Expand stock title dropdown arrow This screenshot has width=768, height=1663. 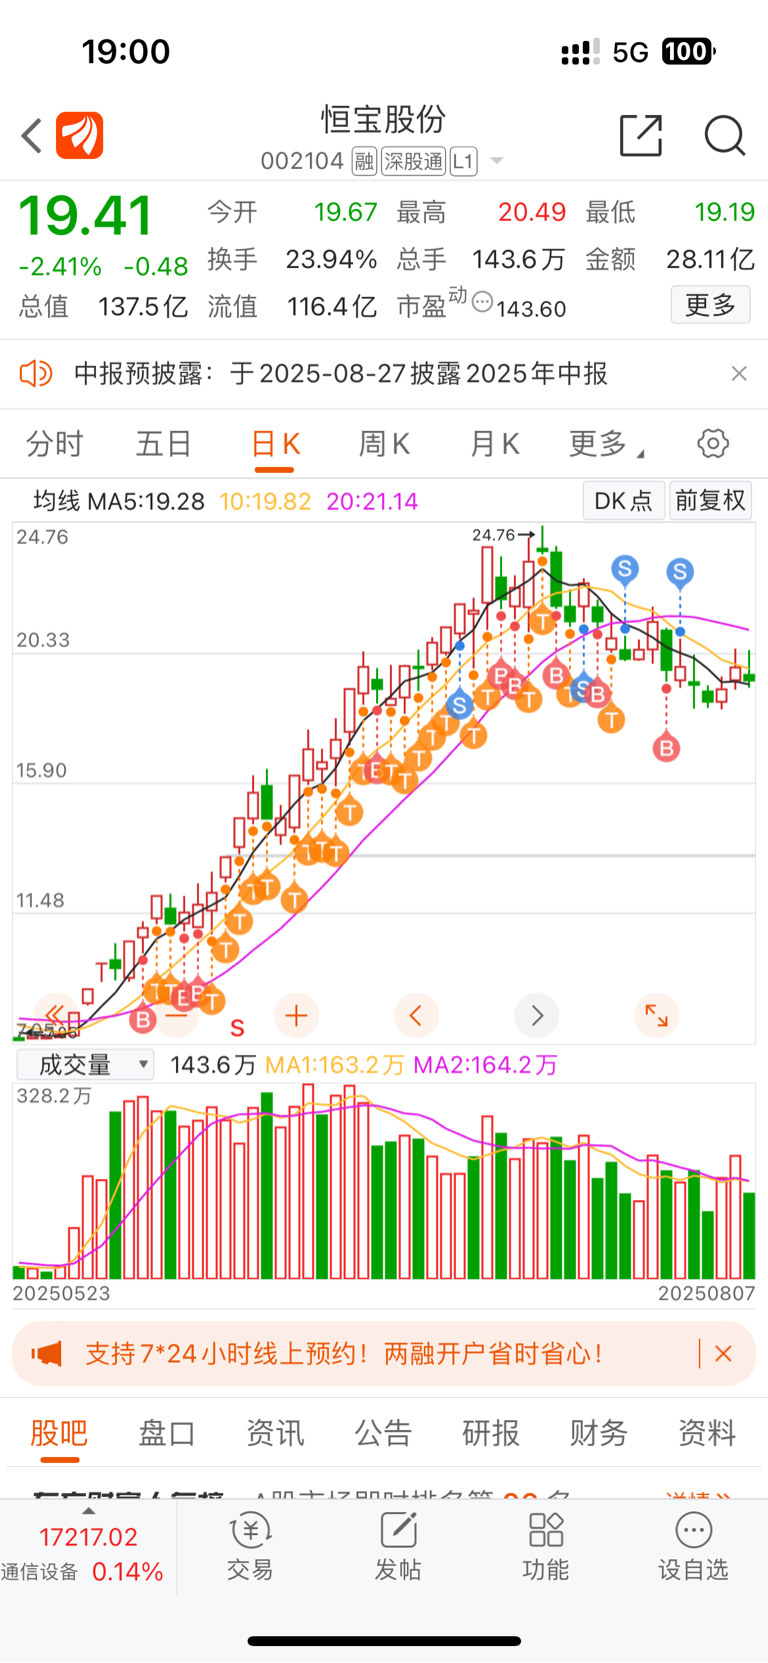click(x=497, y=161)
